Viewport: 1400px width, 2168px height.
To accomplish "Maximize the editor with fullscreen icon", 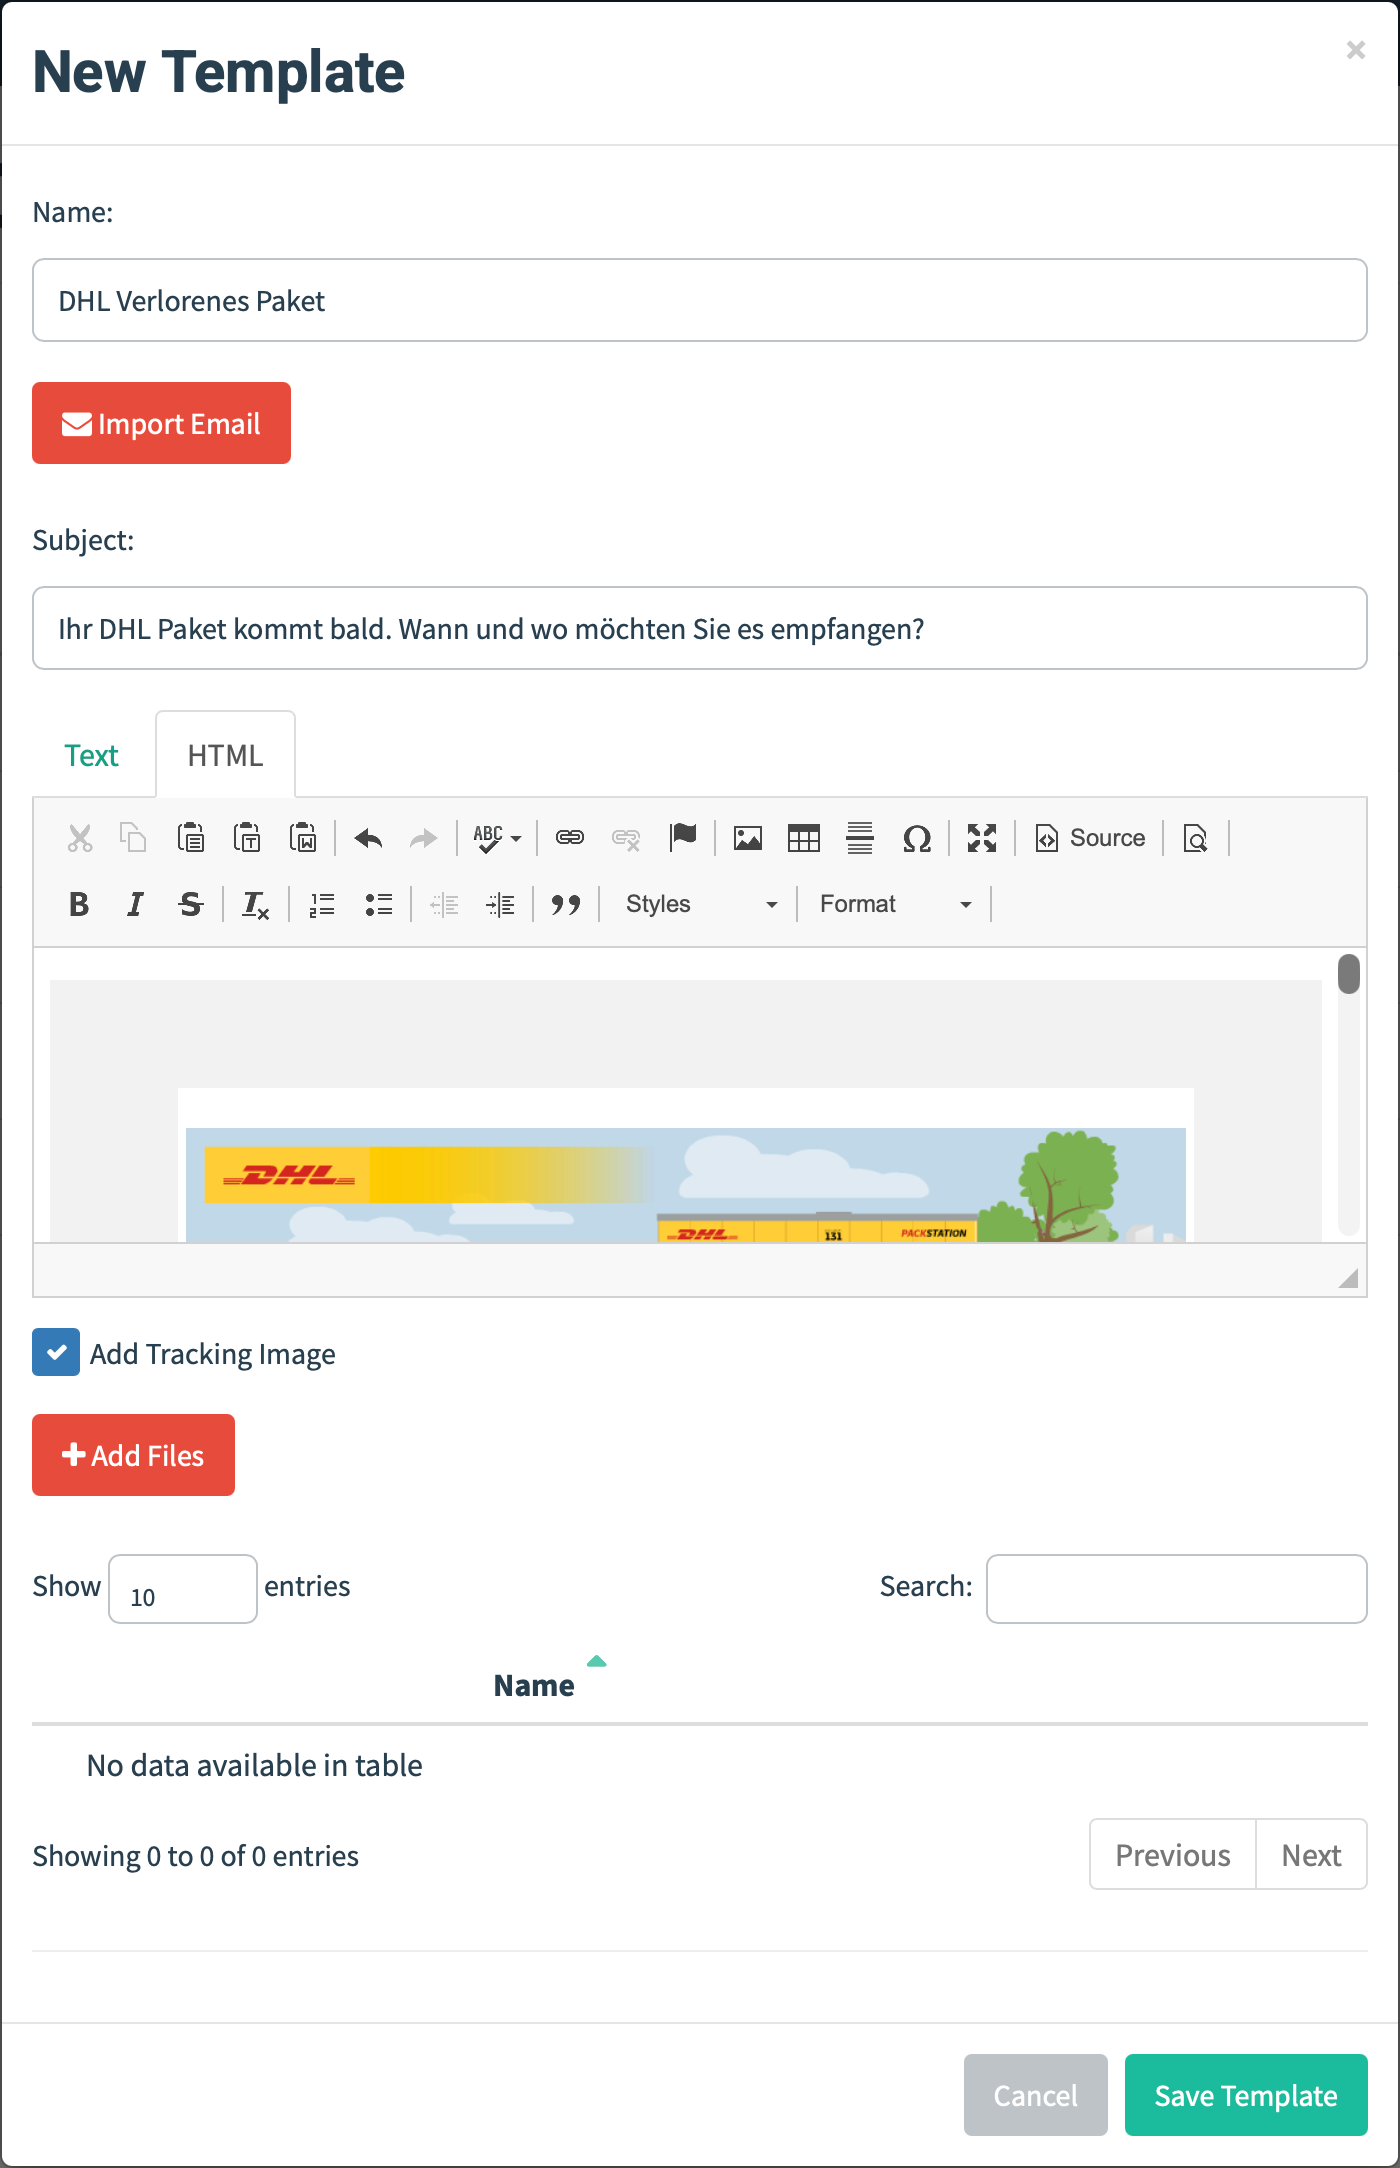I will tap(982, 838).
